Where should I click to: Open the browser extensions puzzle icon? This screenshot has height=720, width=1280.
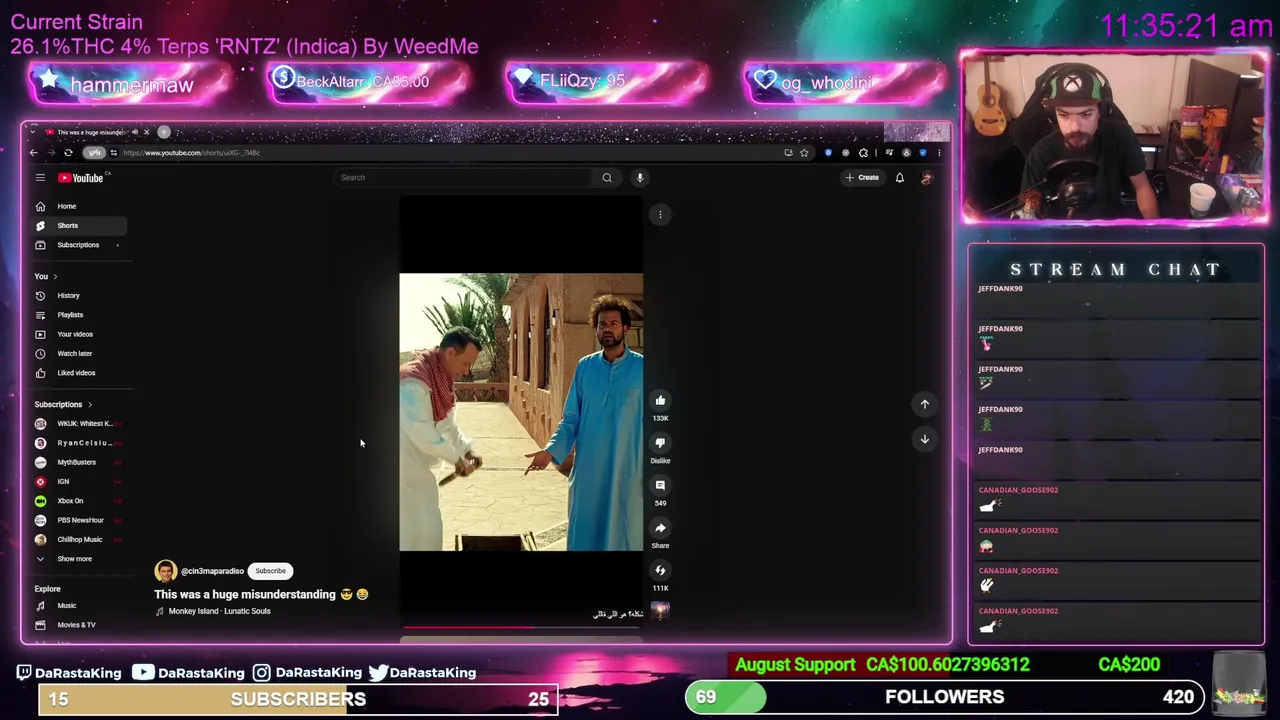(x=863, y=153)
